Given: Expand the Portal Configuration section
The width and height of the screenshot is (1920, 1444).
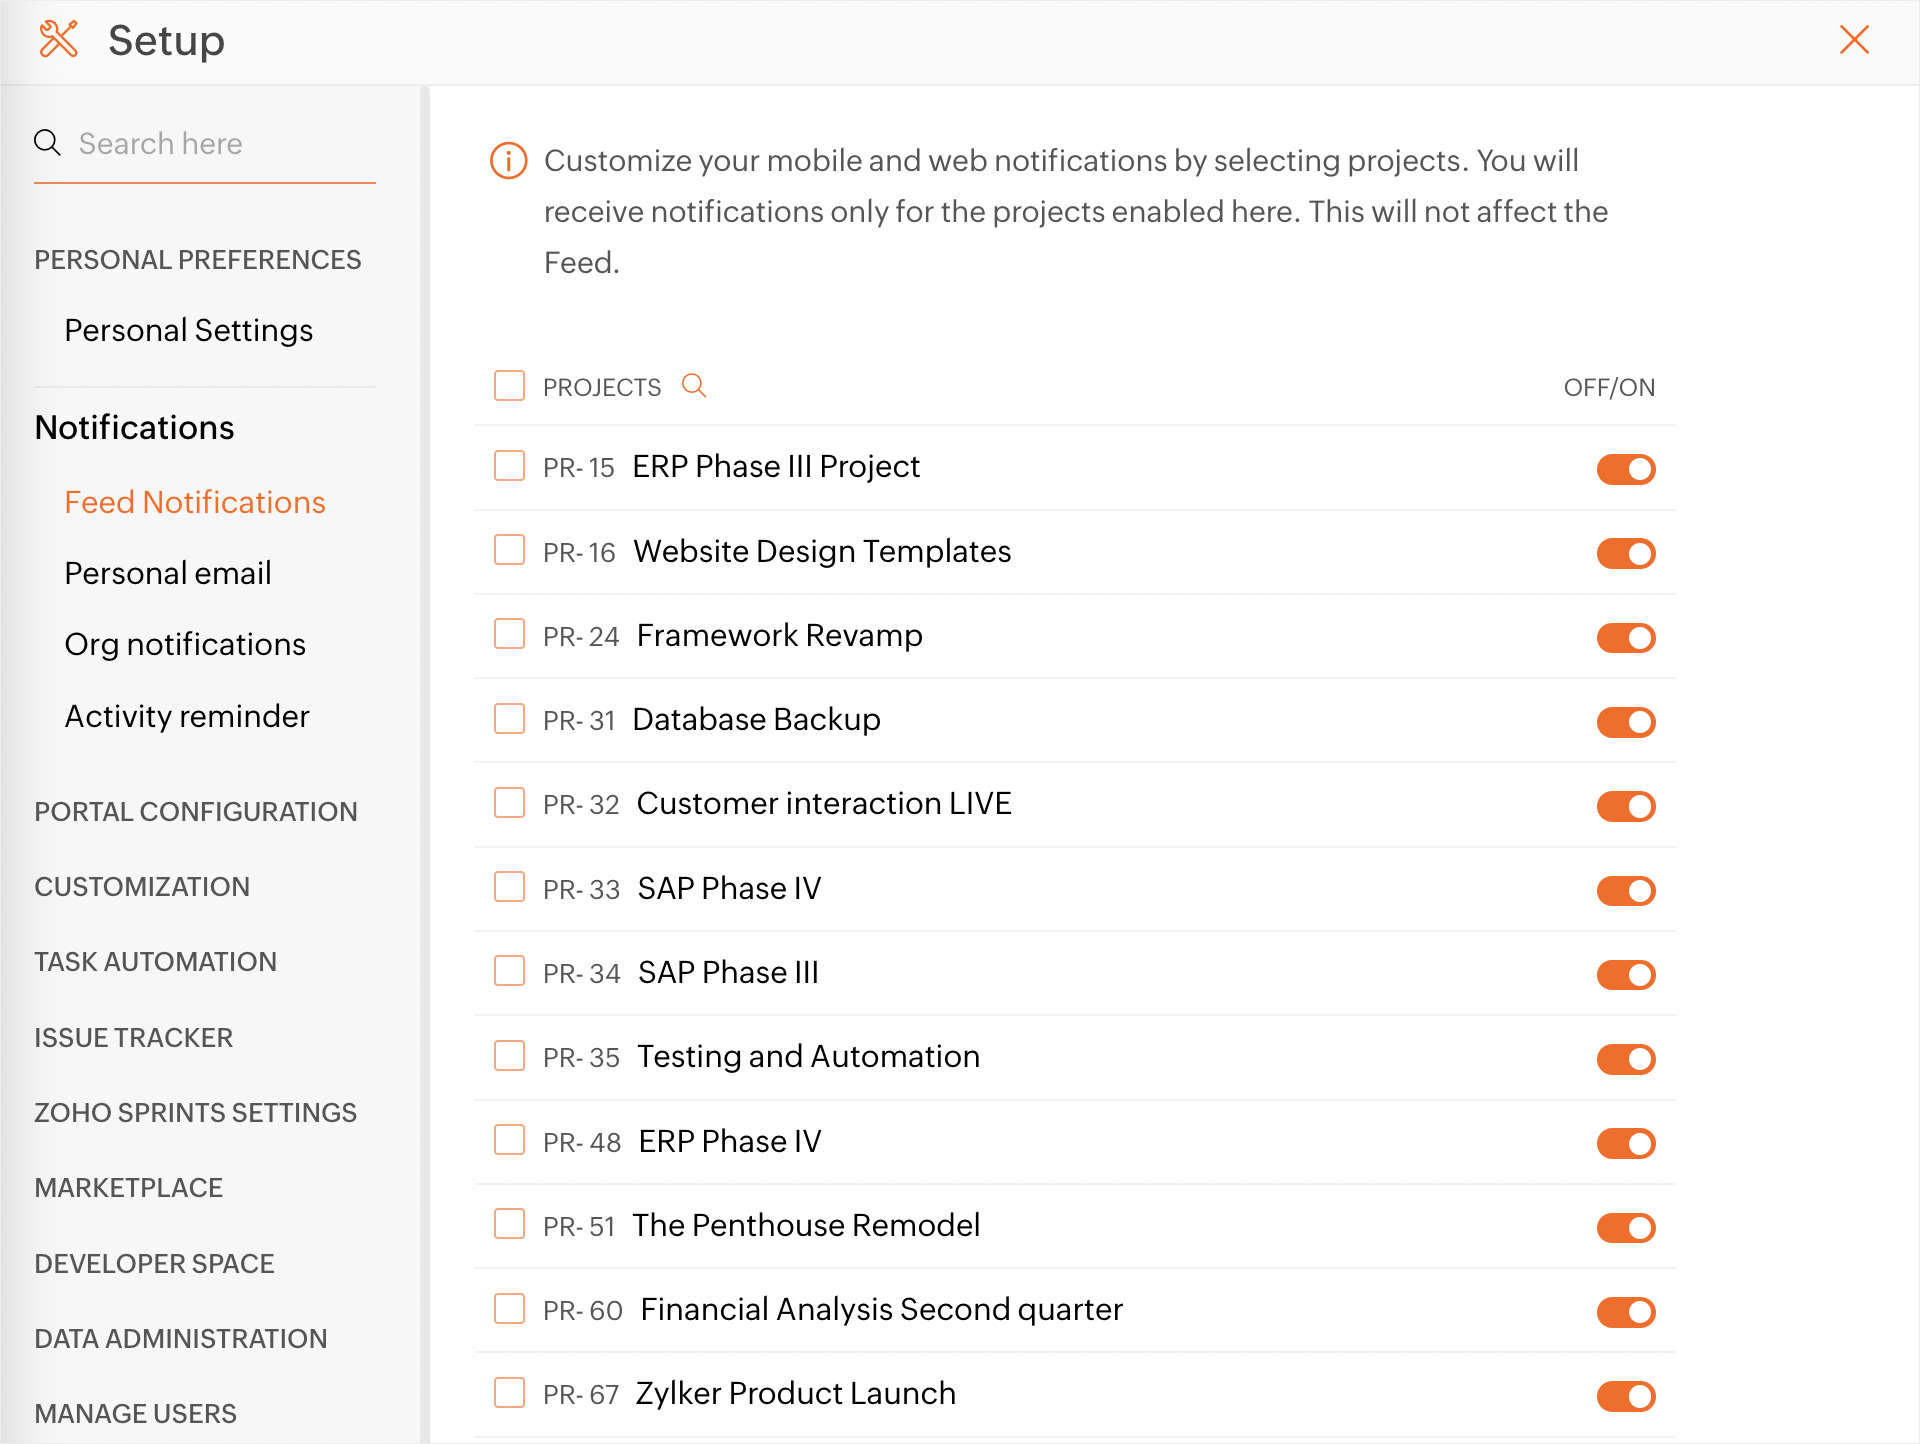Looking at the screenshot, I should (196, 812).
